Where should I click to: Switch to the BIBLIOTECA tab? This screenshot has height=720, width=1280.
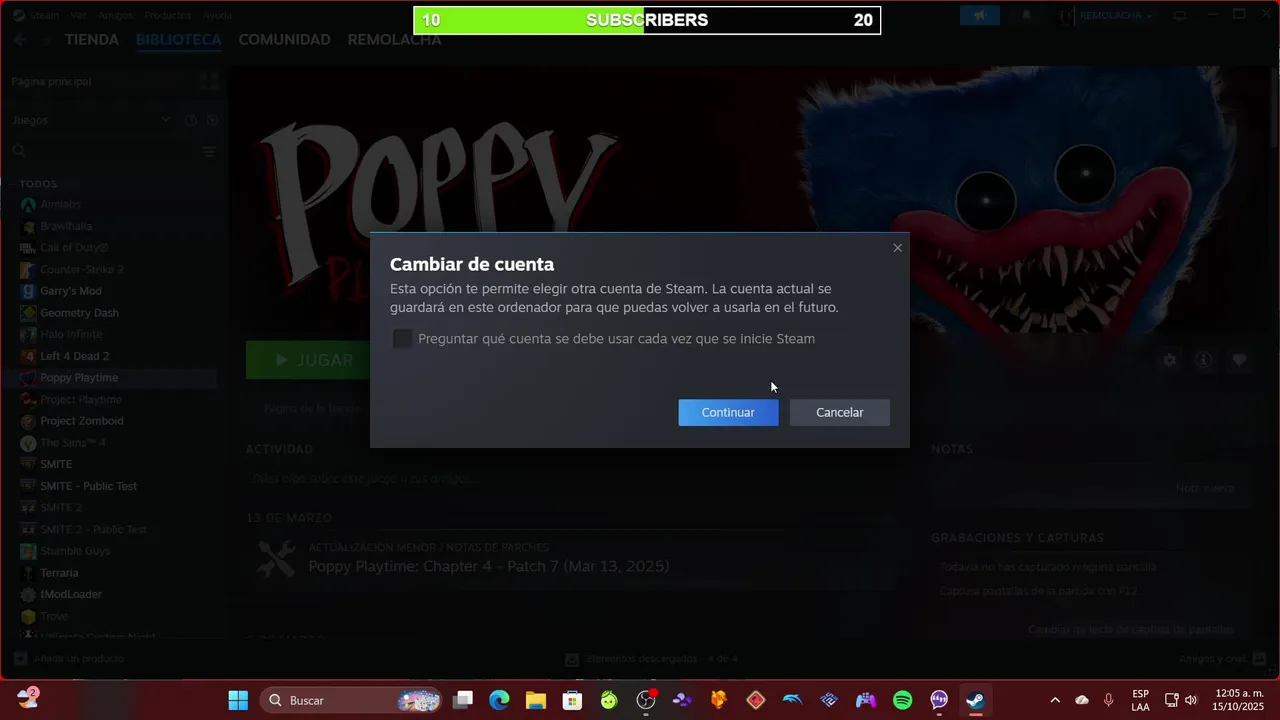pos(179,40)
